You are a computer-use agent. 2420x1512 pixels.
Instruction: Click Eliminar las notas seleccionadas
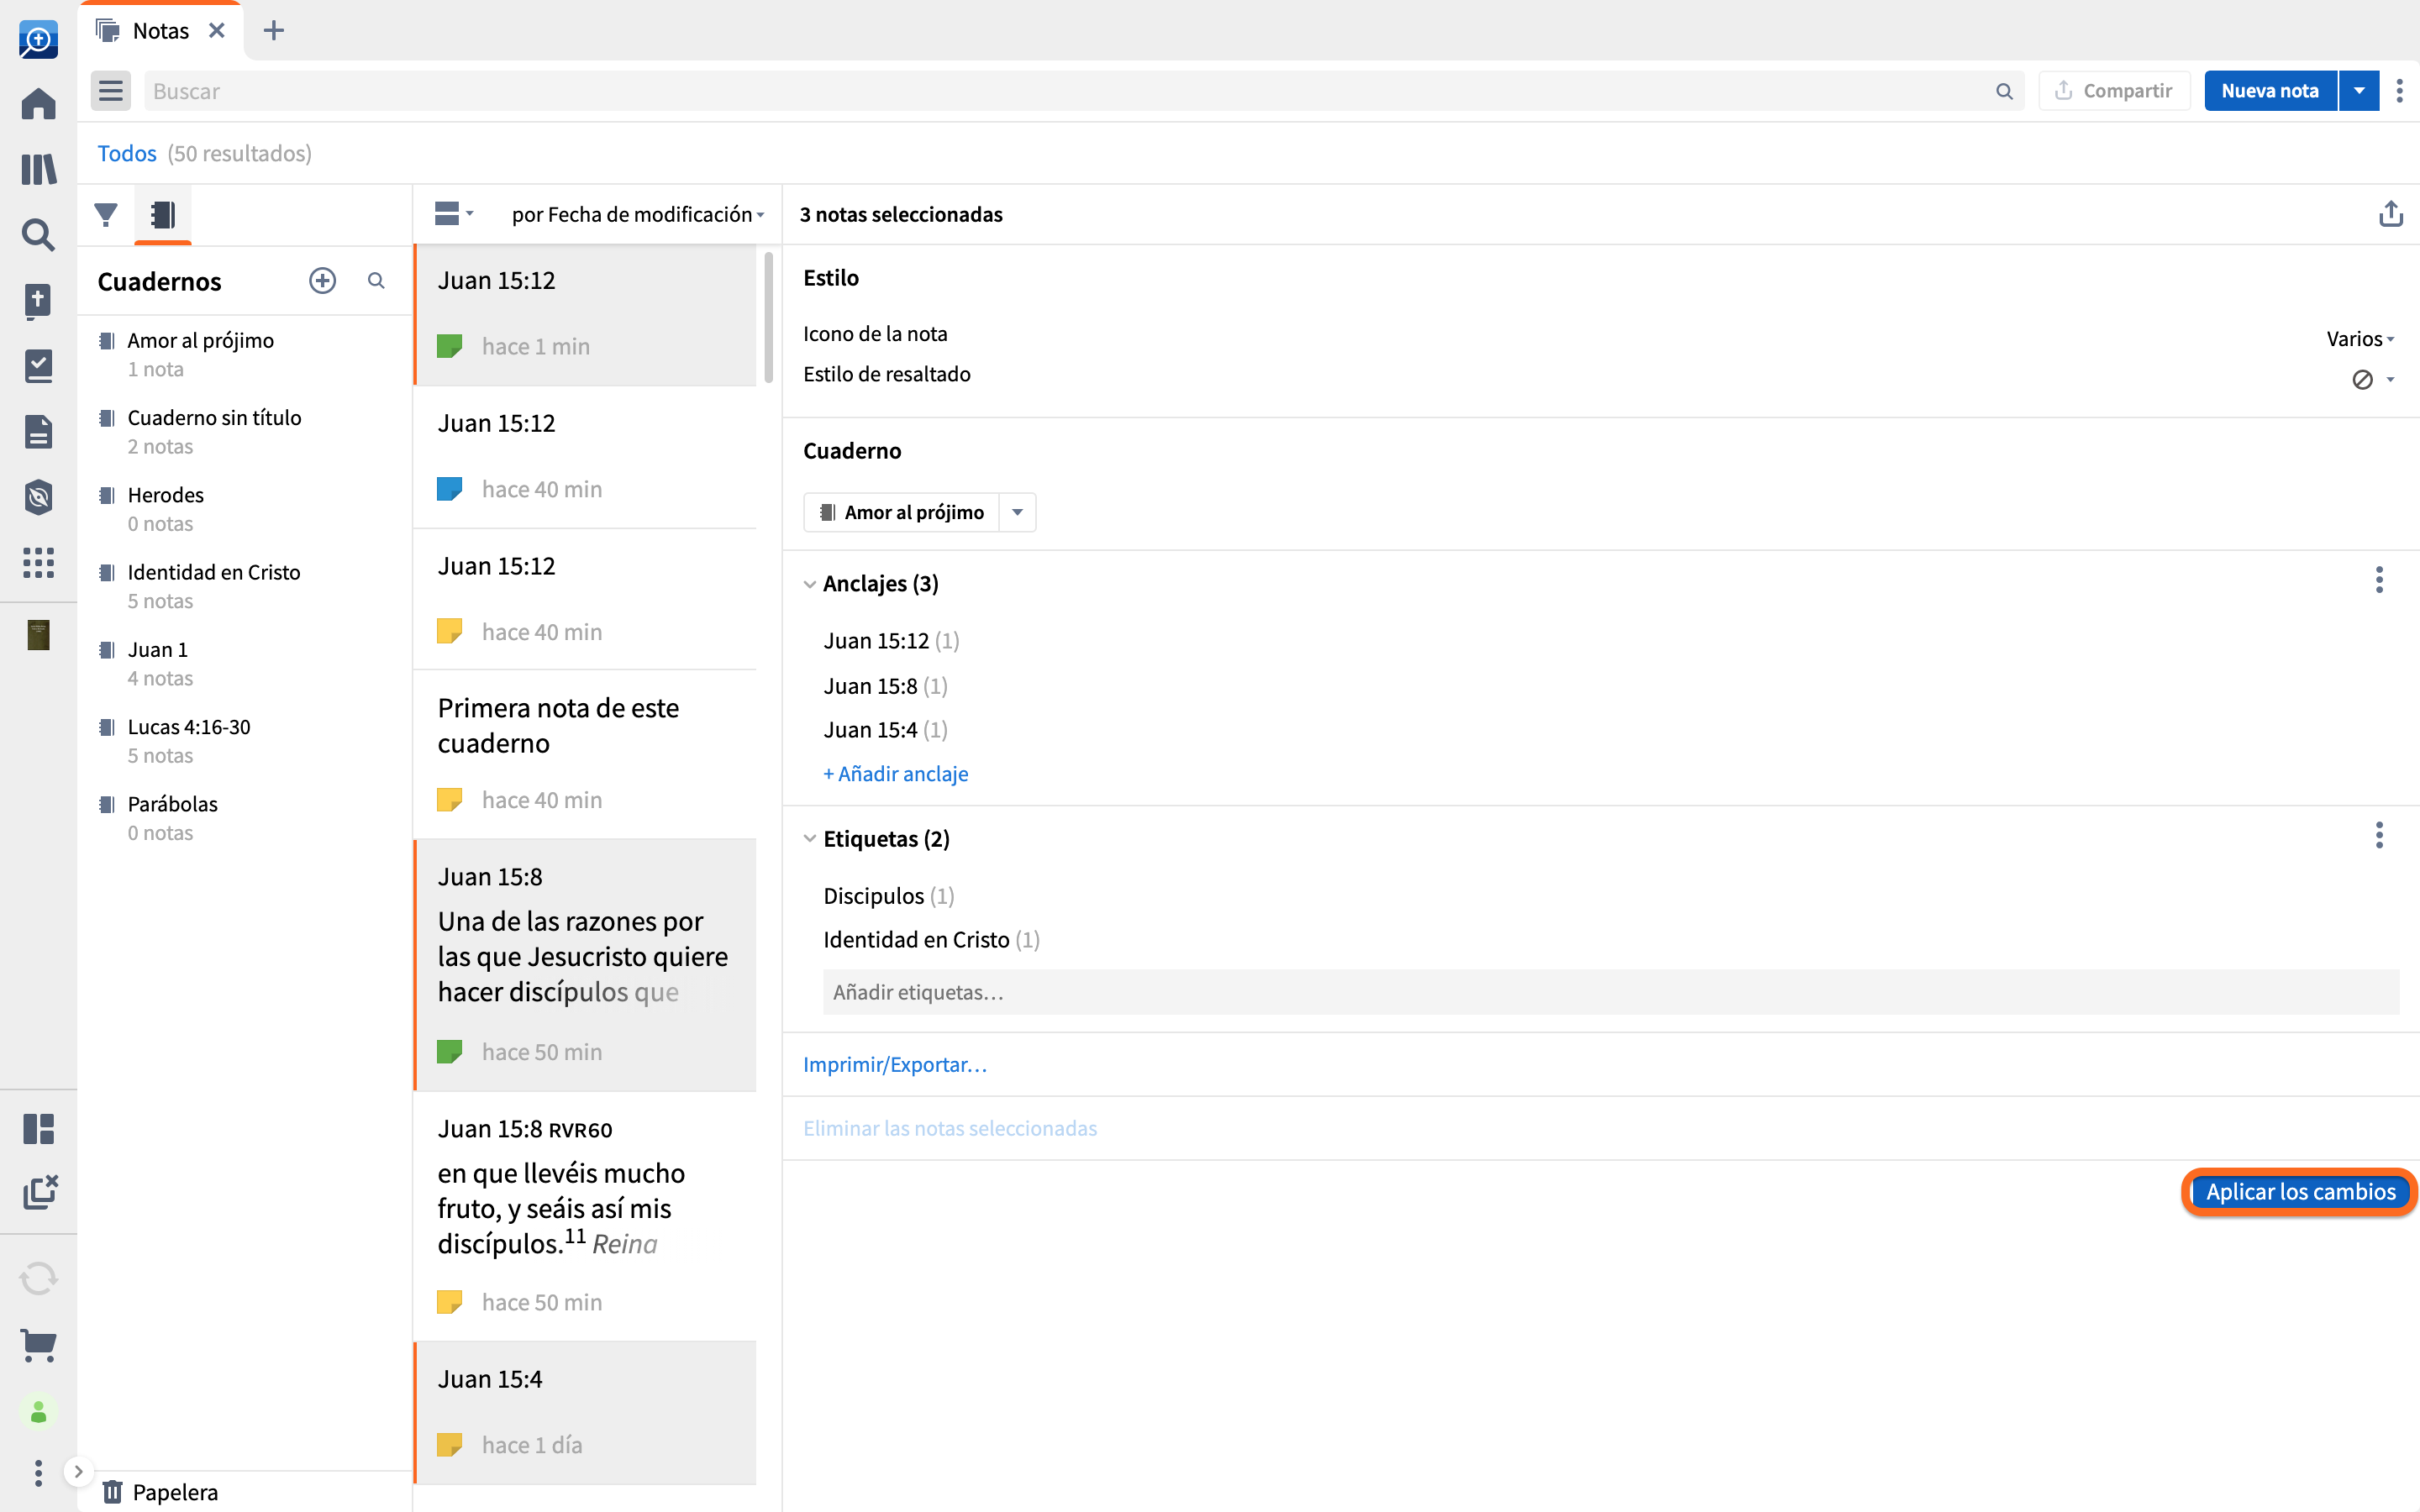point(950,1128)
